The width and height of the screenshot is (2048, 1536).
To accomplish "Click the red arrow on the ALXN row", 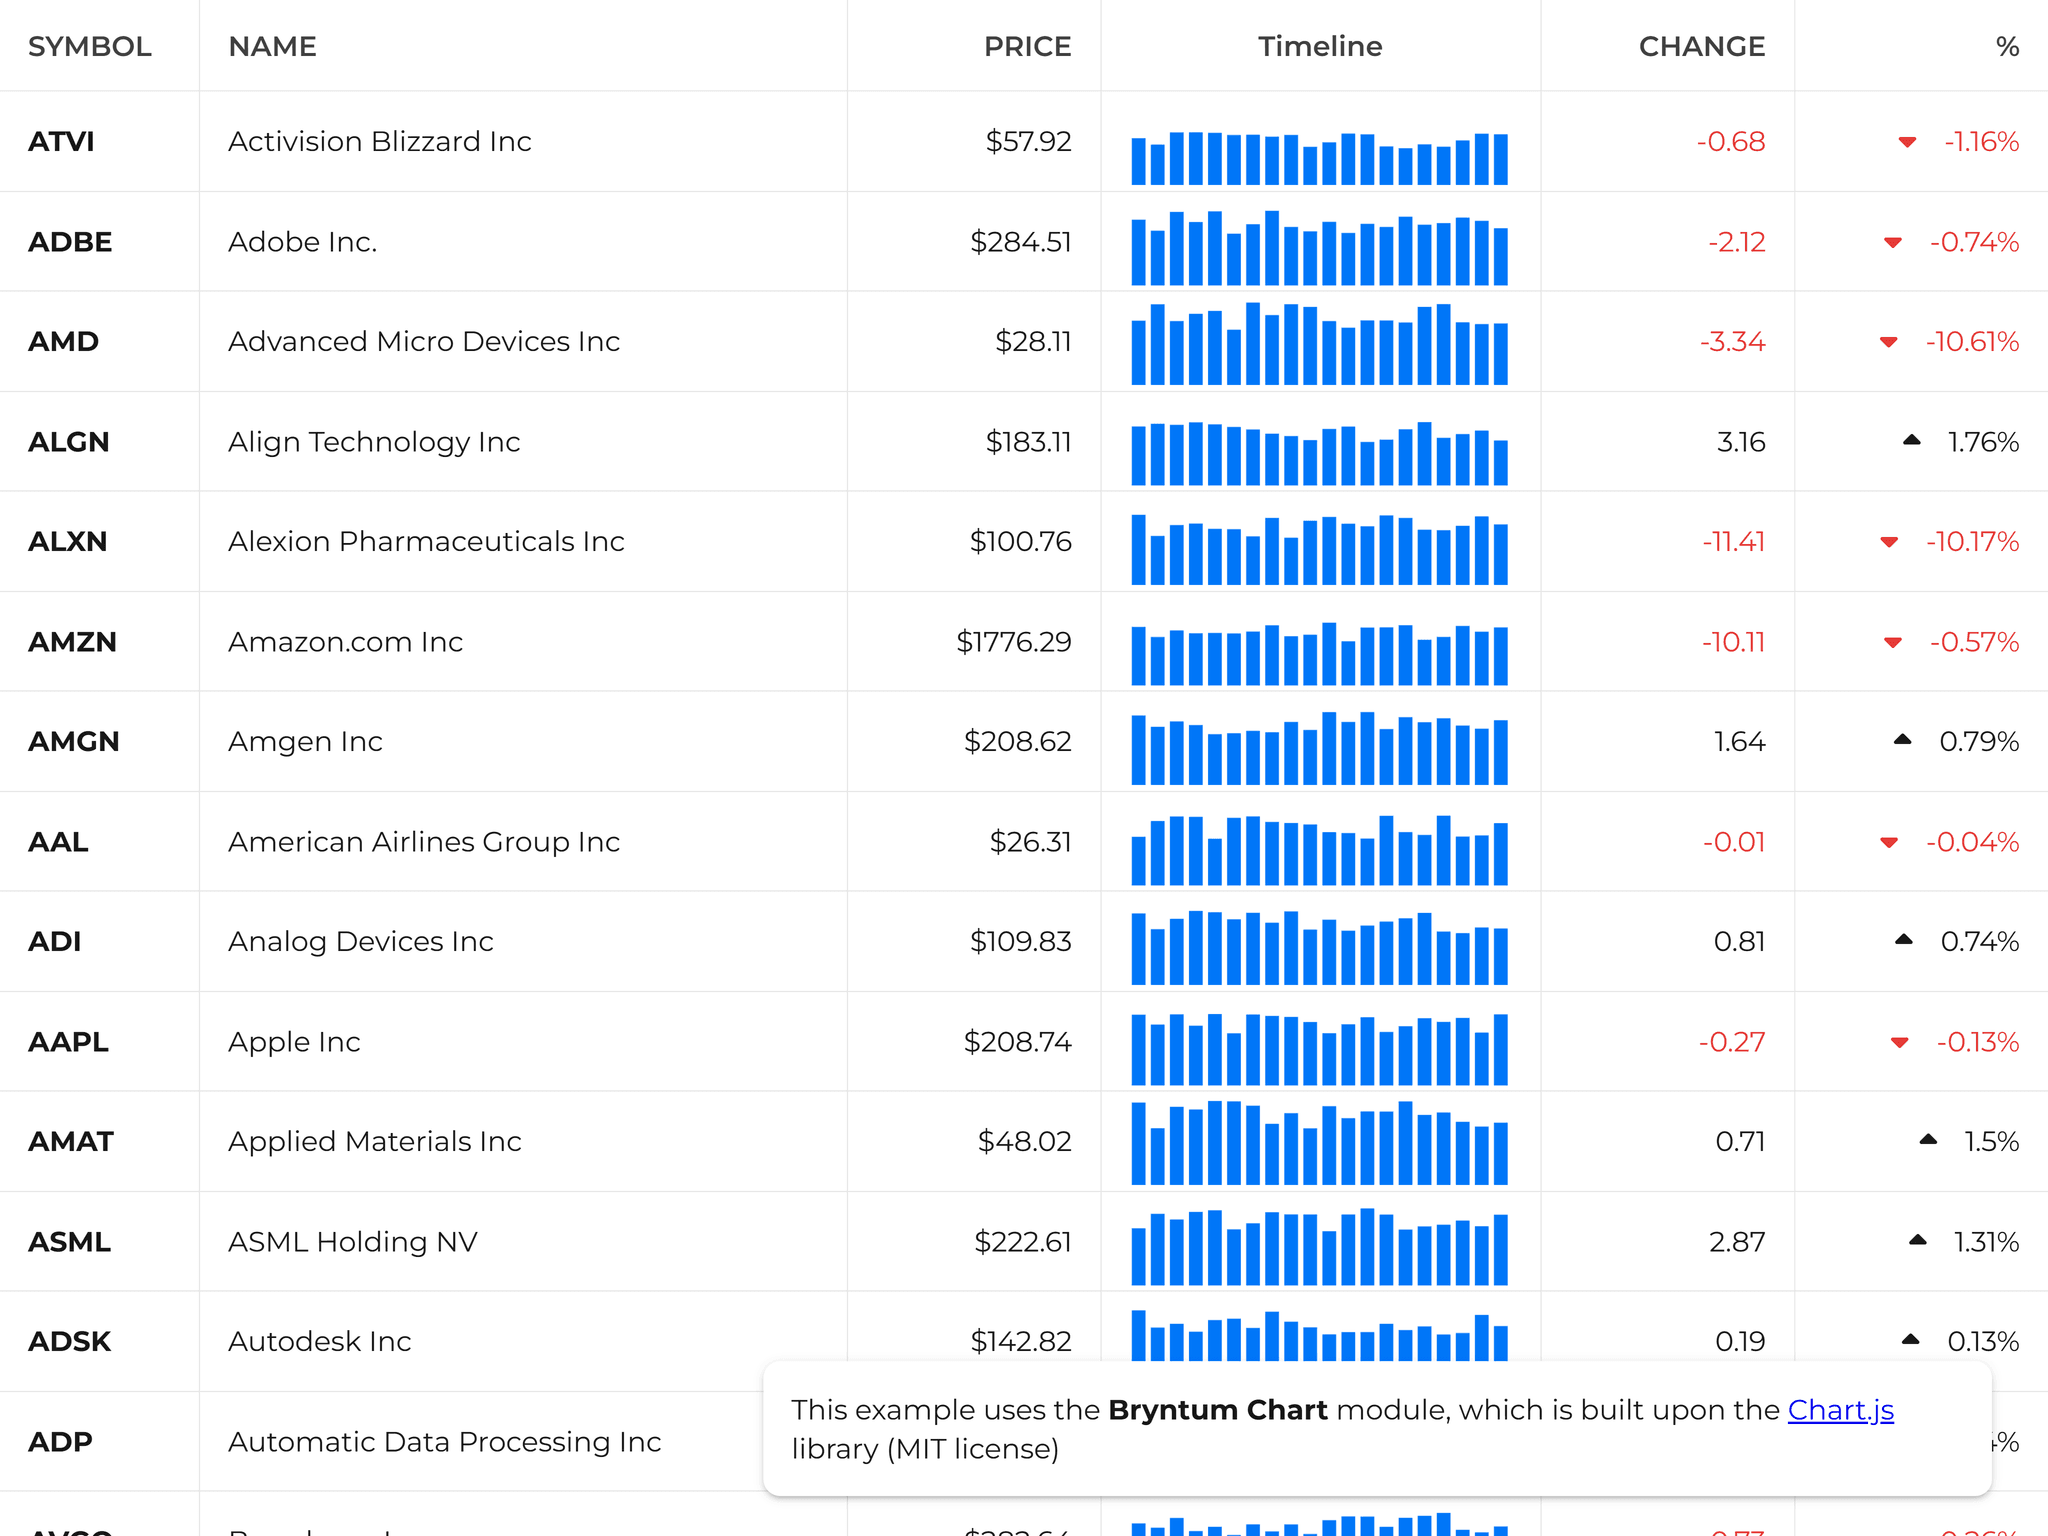I will click(x=1889, y=541).
